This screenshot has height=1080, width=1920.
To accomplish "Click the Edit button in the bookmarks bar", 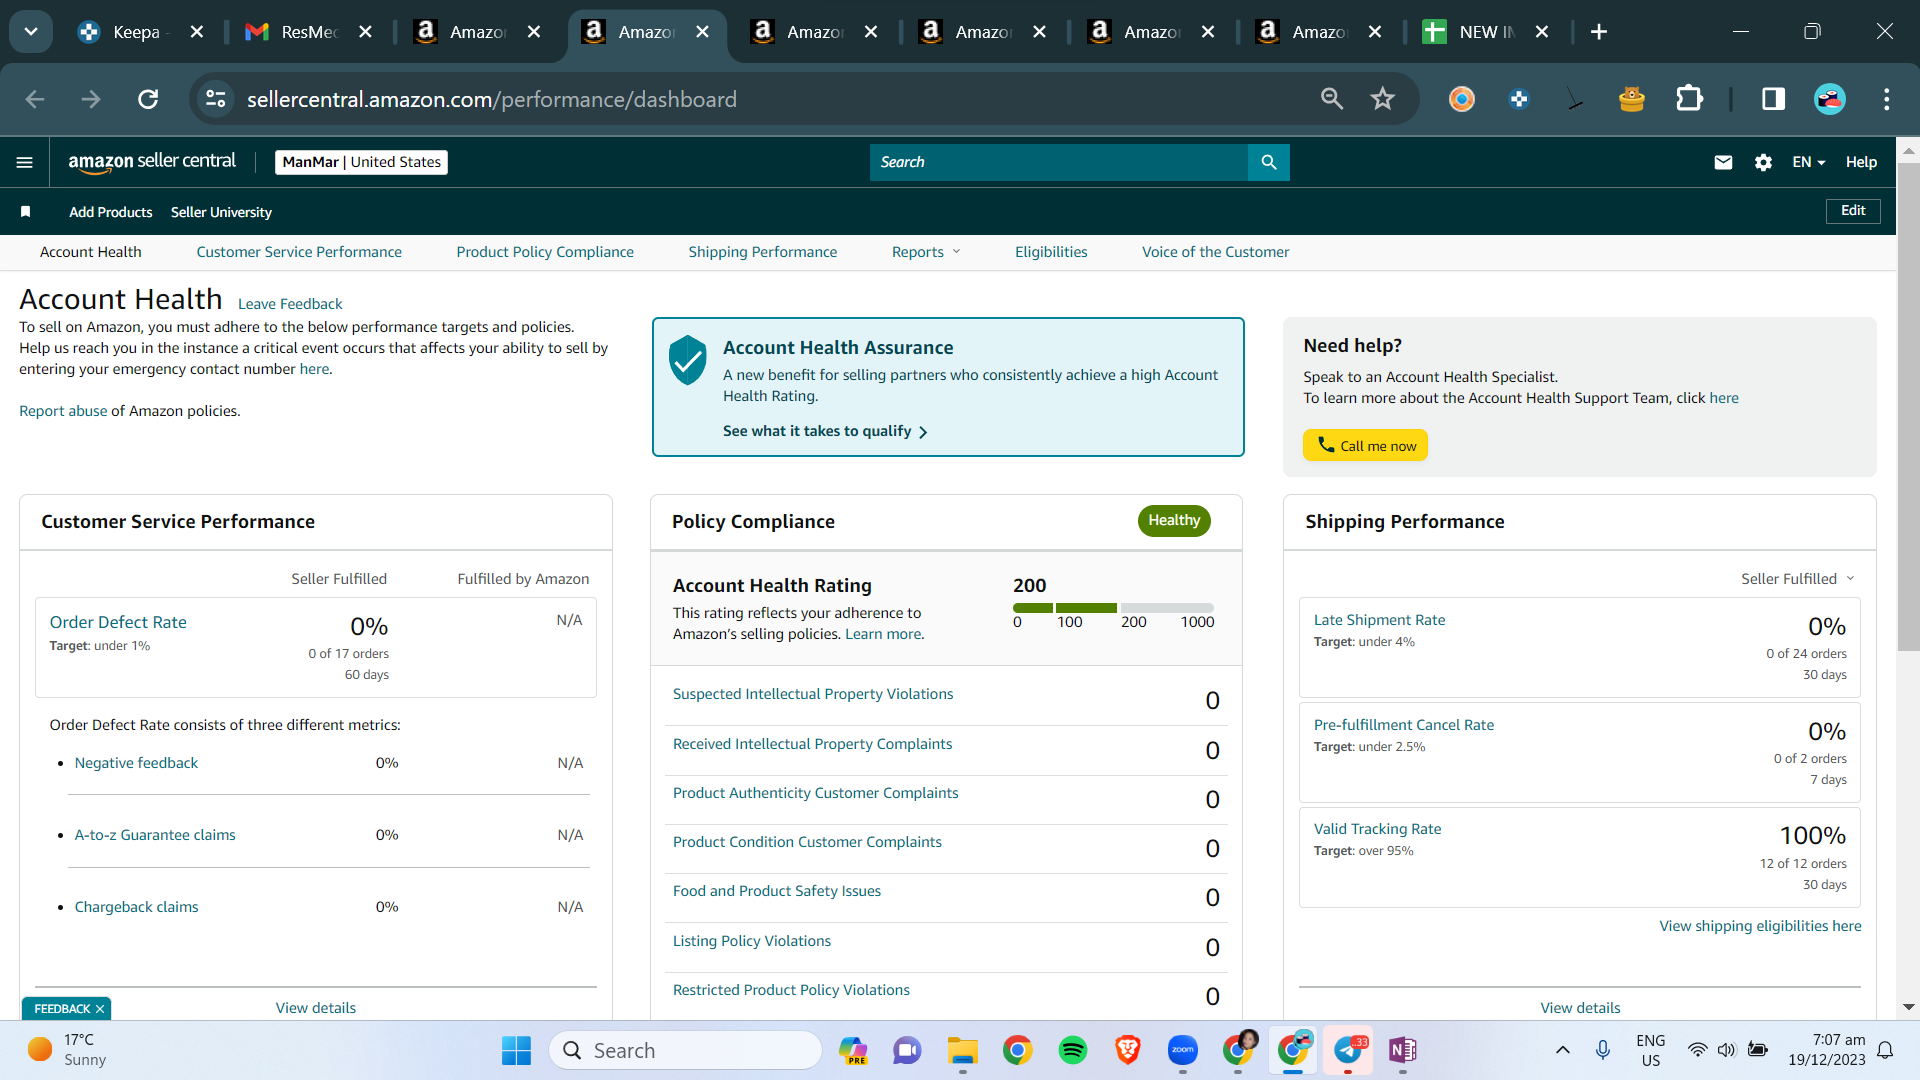I will tap(1853, 211).
